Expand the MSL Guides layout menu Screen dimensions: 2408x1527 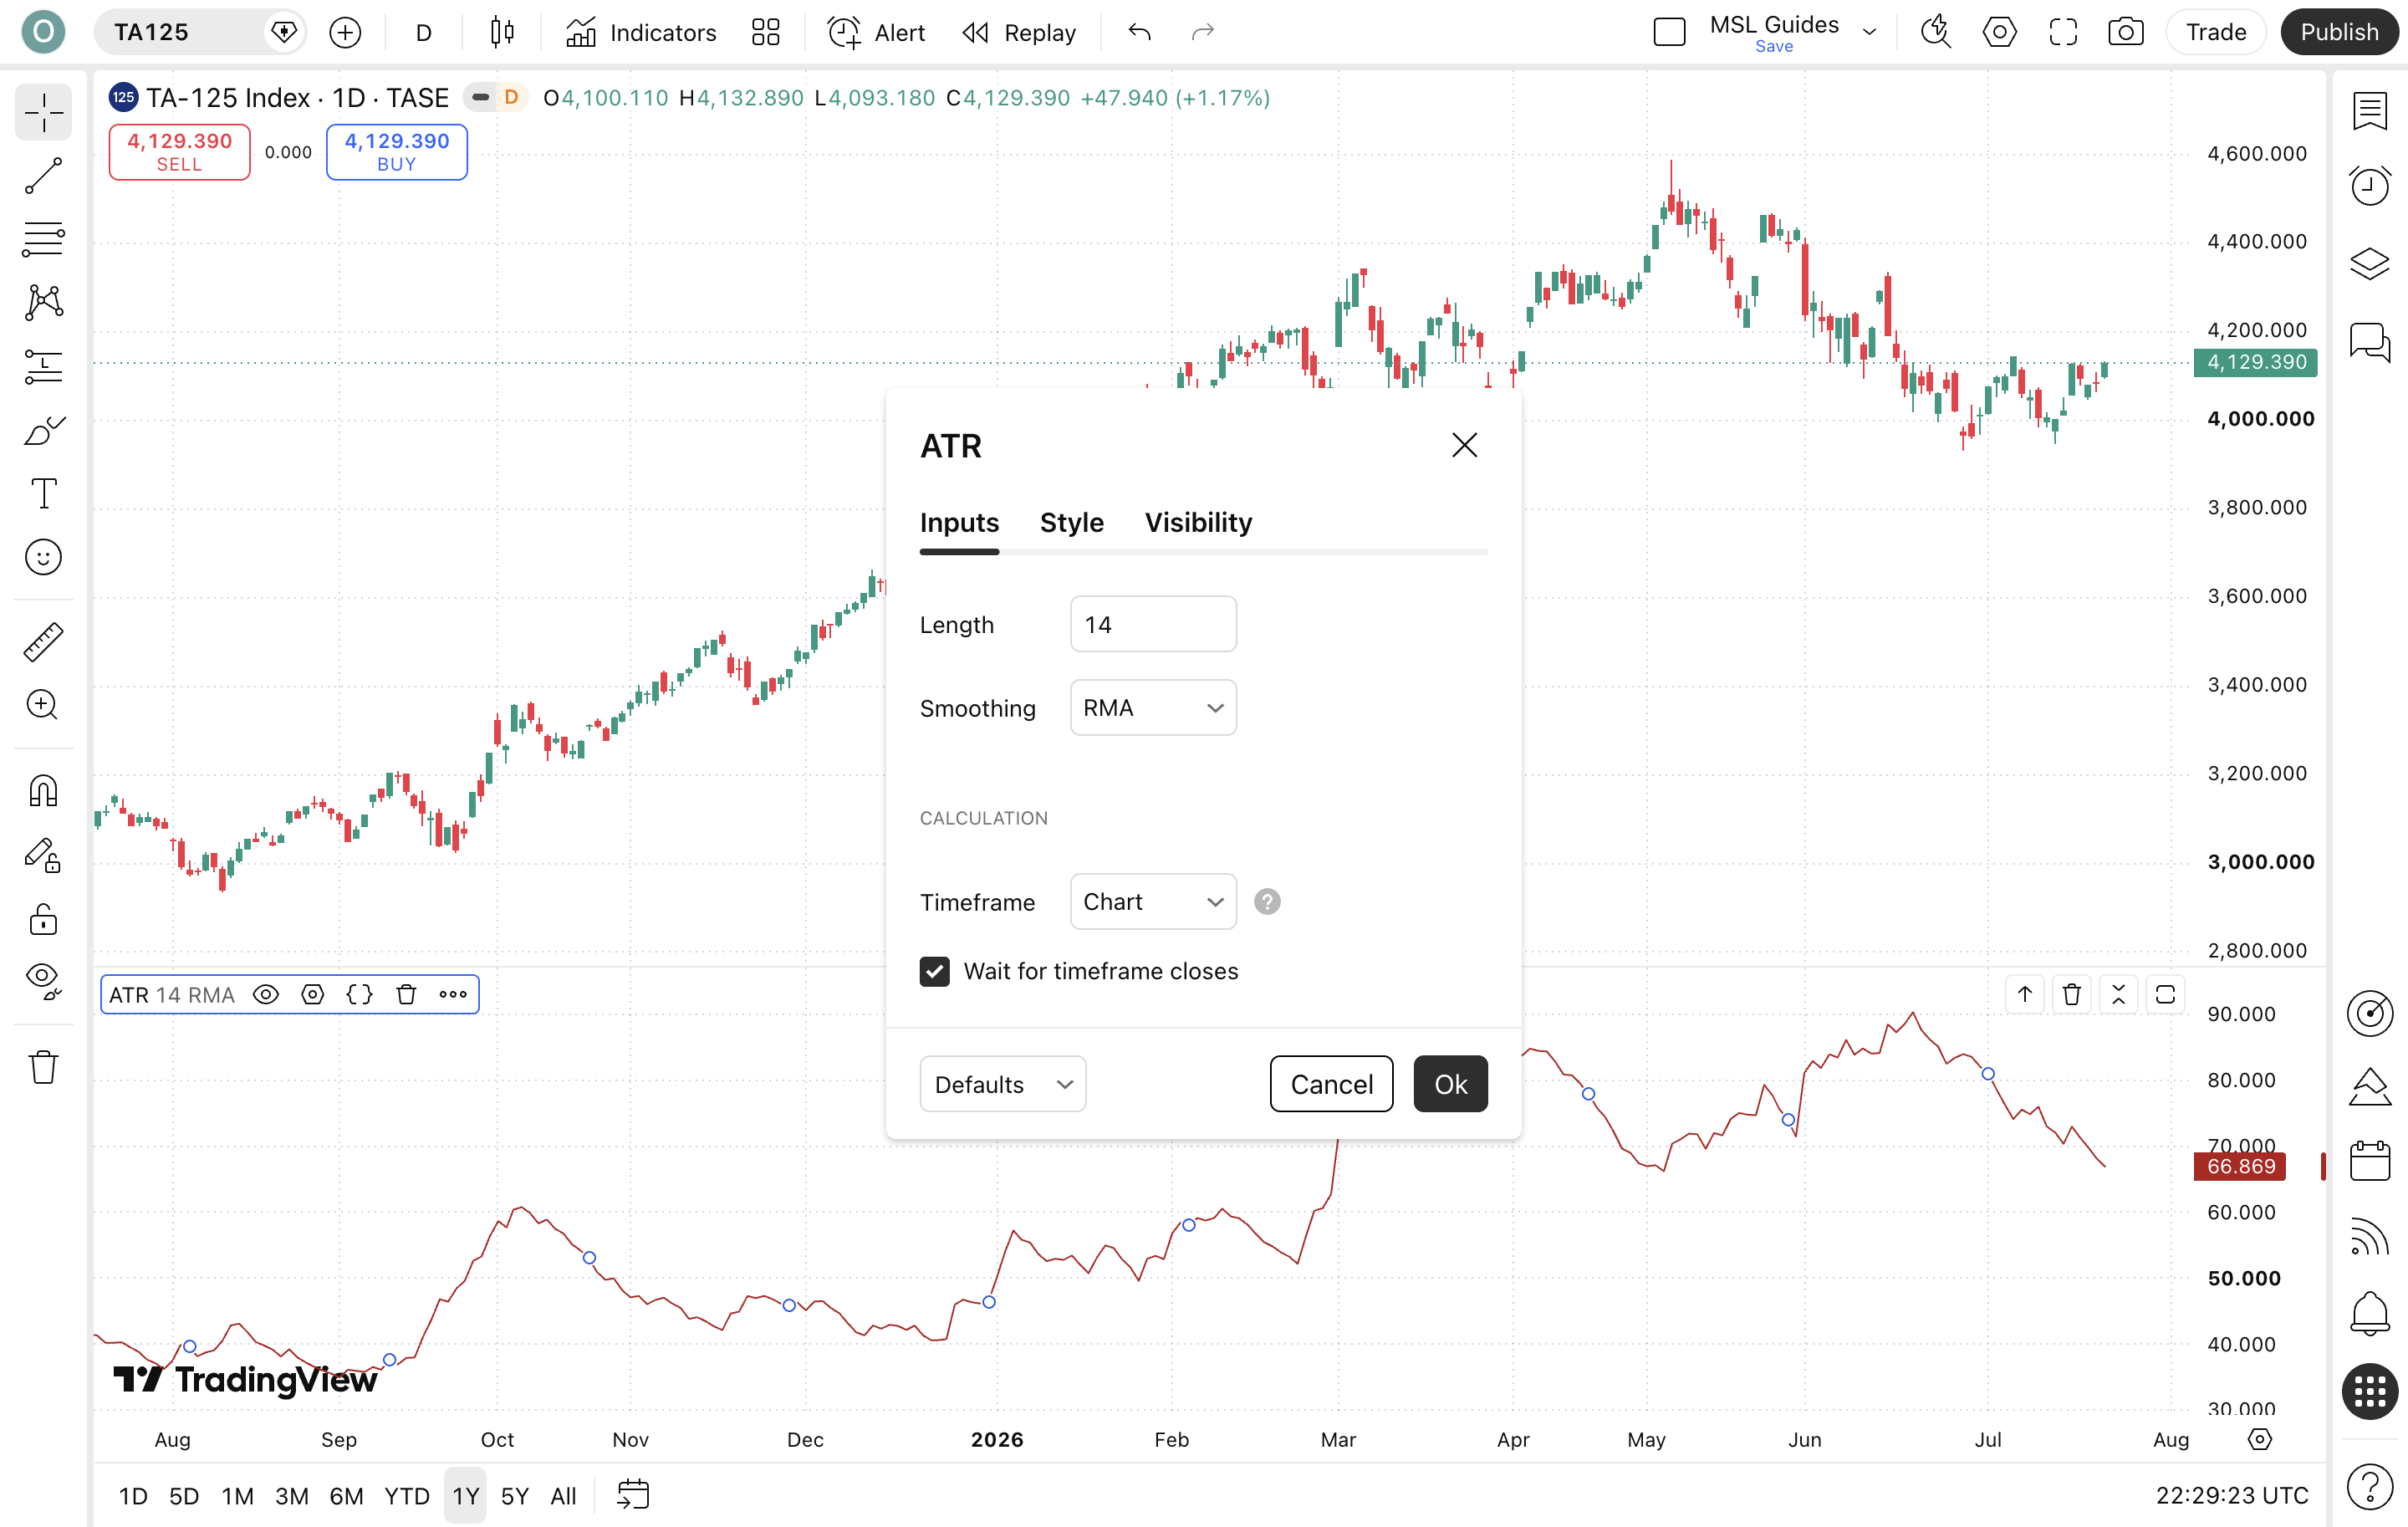point(1869,32)
